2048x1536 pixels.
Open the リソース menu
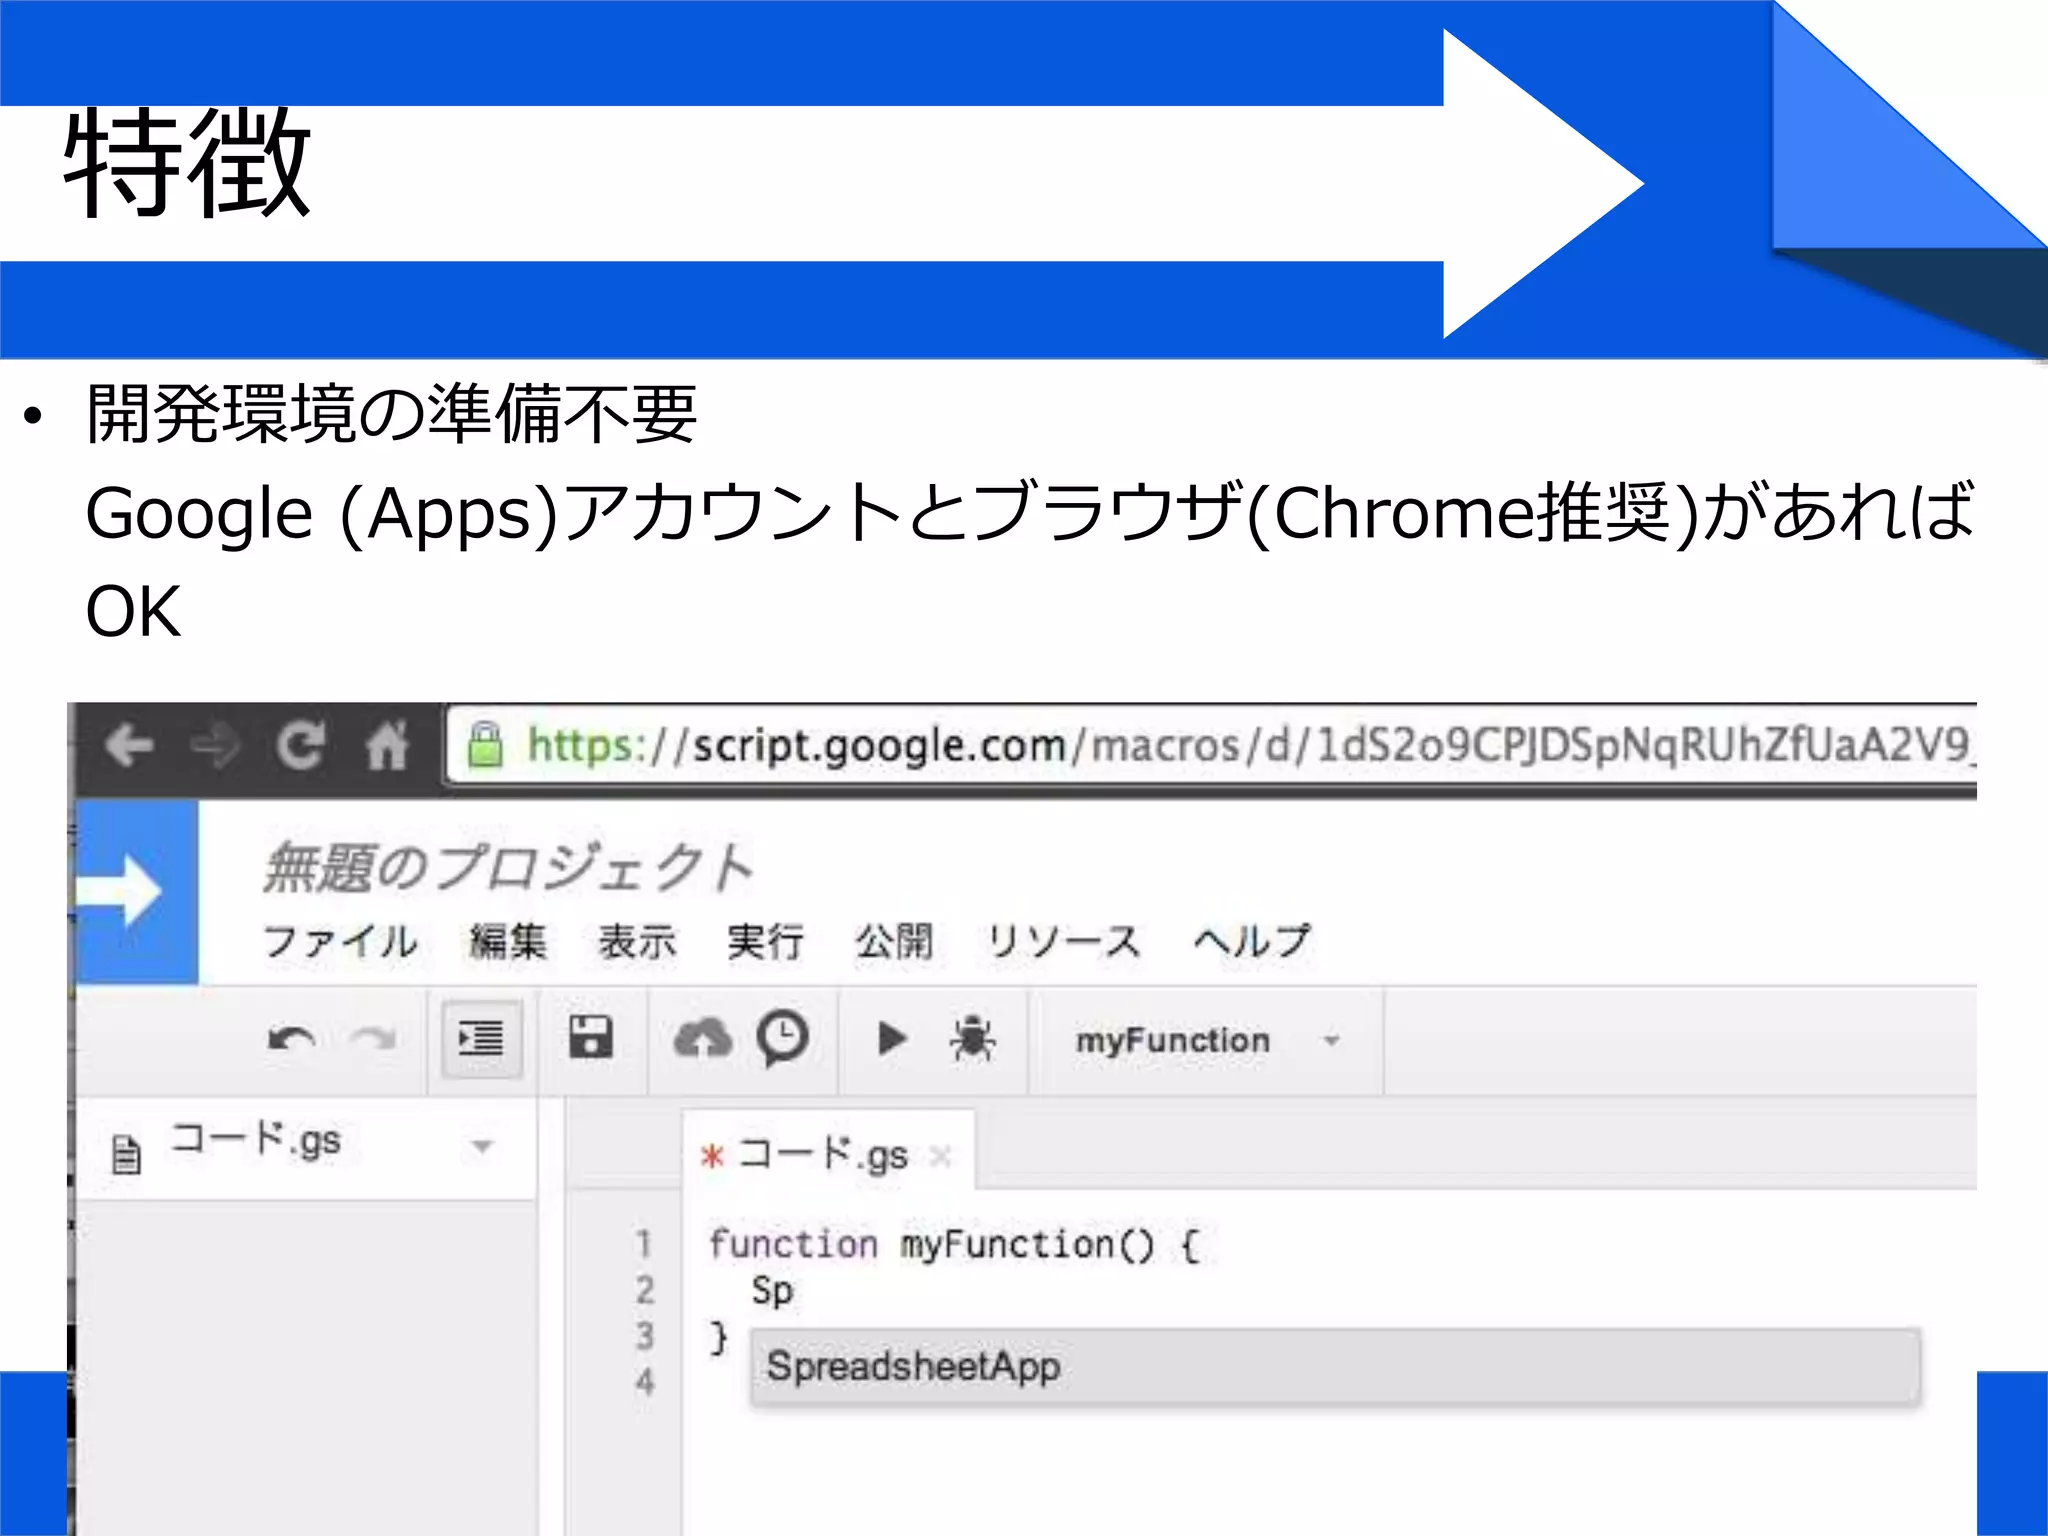pos(1063,941)
